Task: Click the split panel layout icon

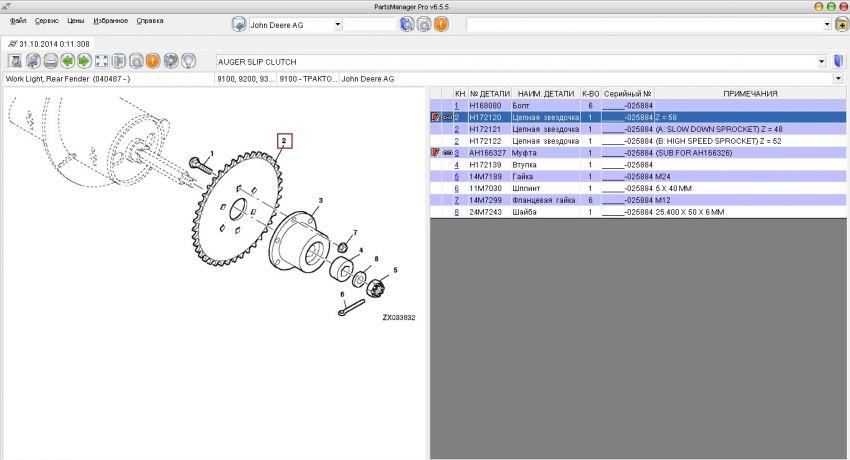Action: (119, 61)
